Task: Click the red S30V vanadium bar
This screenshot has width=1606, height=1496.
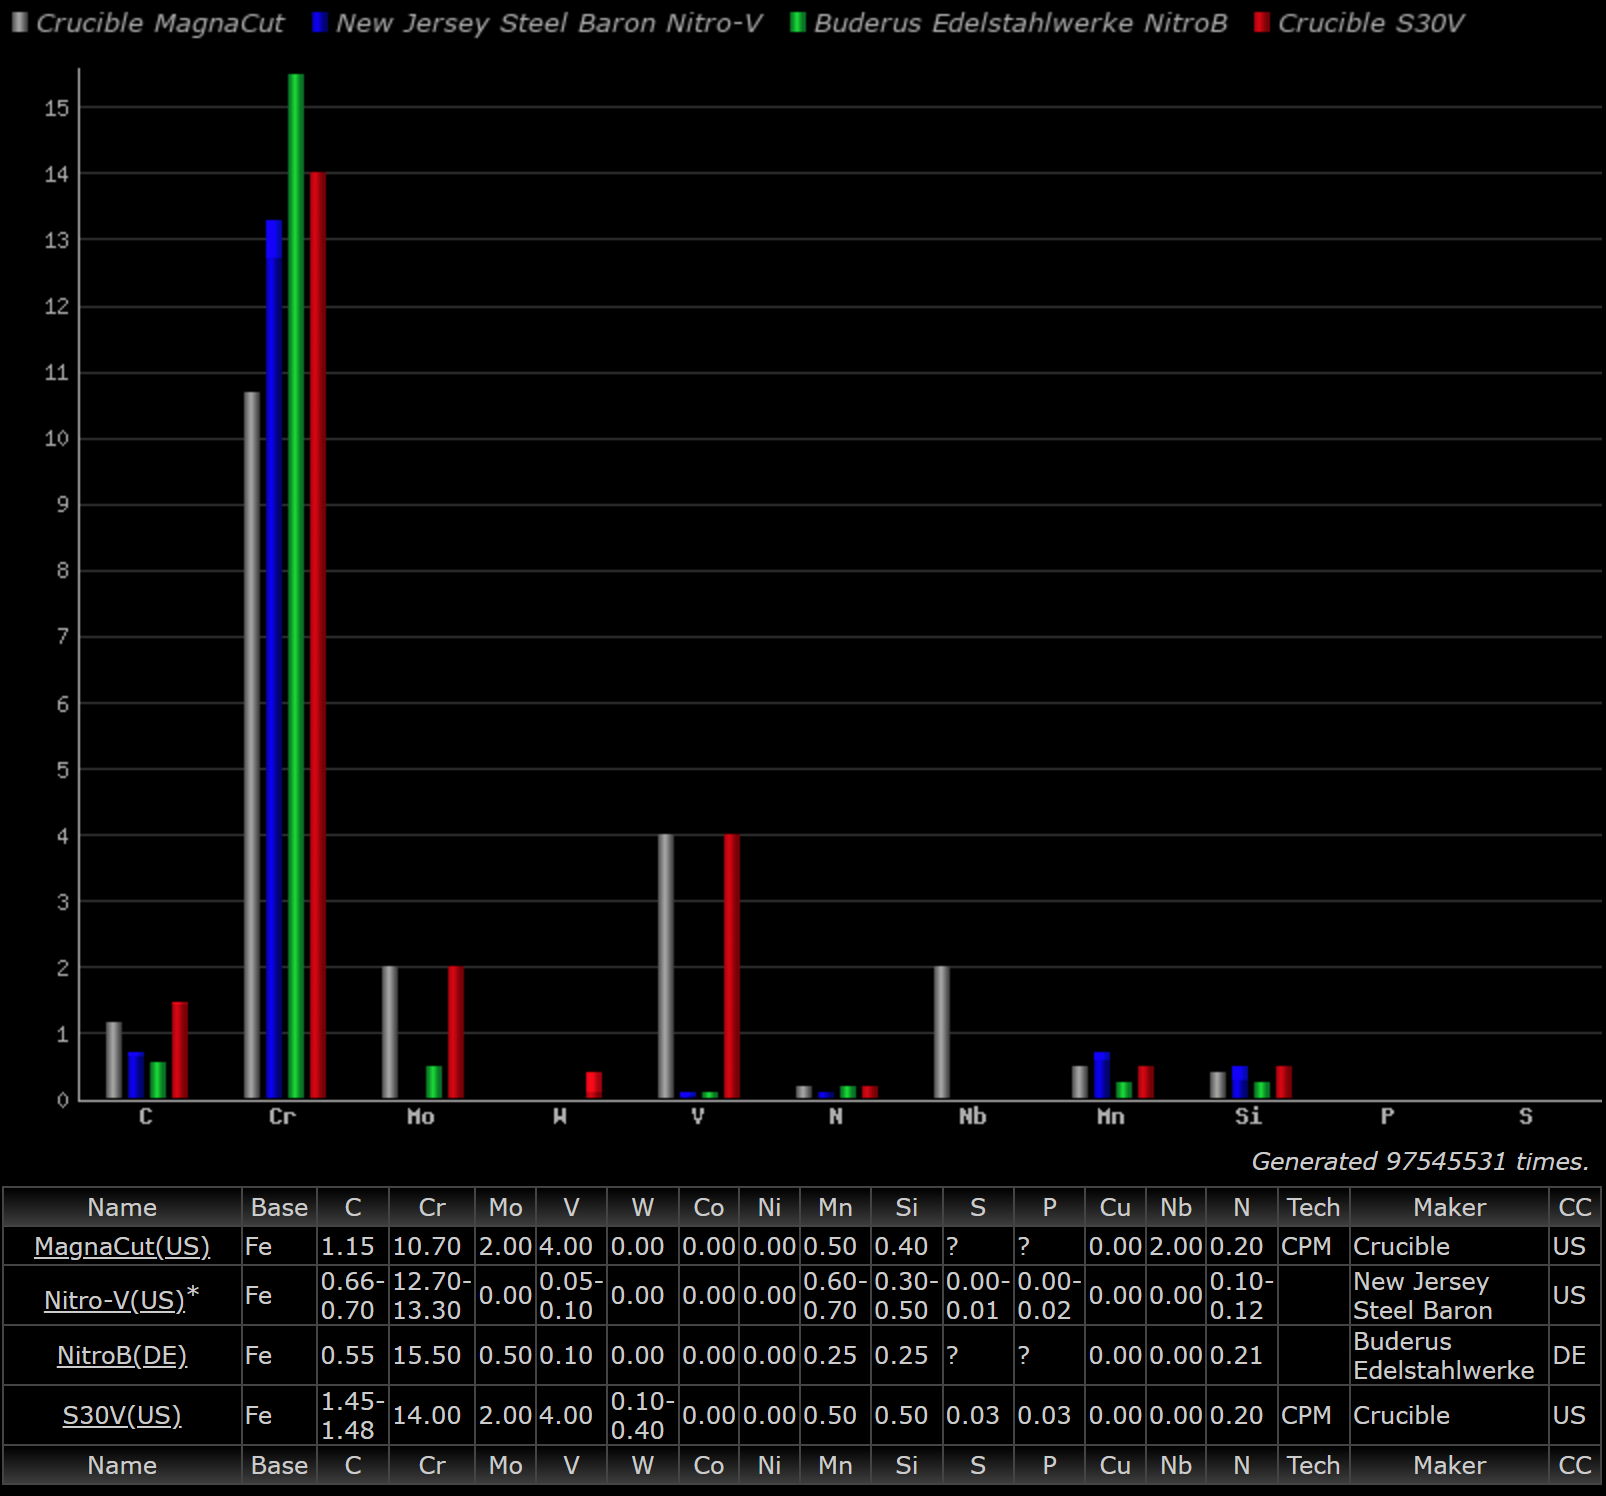Action: (732, 966)
